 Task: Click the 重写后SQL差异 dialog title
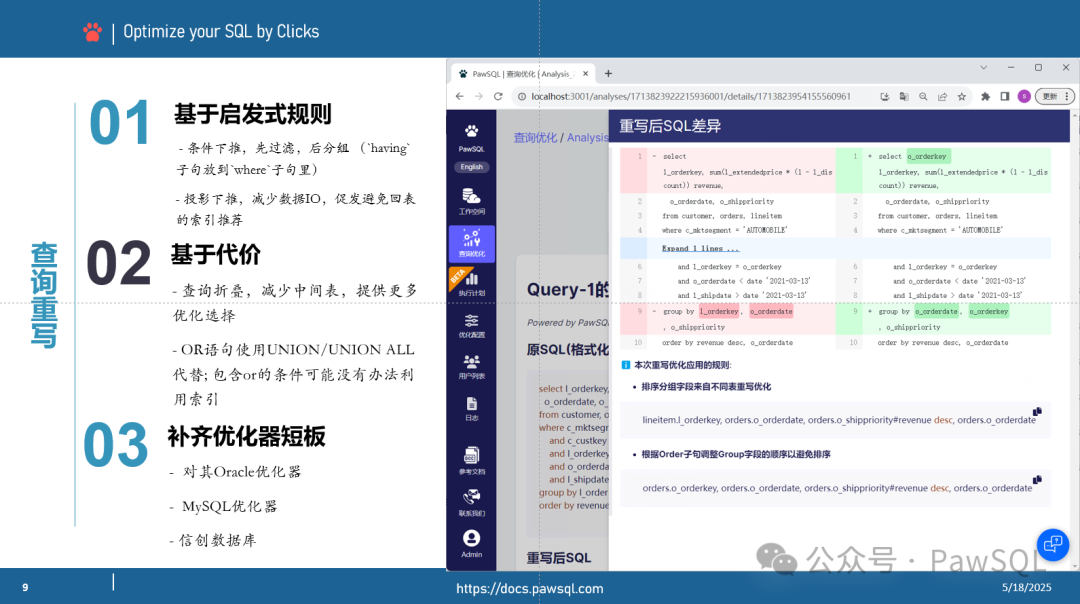tap(669, 126)
